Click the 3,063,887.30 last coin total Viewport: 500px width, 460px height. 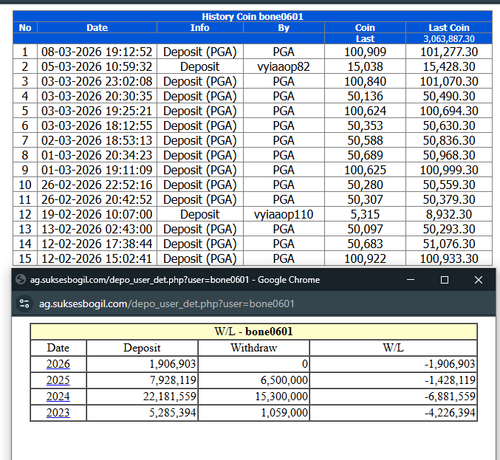coord(449,39)
